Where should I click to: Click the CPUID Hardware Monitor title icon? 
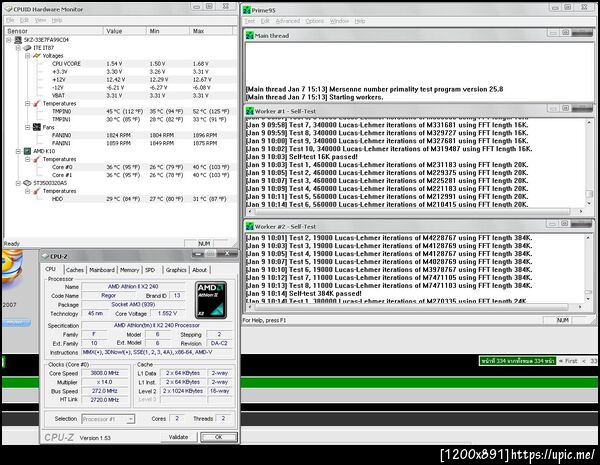tap(8, 8)
